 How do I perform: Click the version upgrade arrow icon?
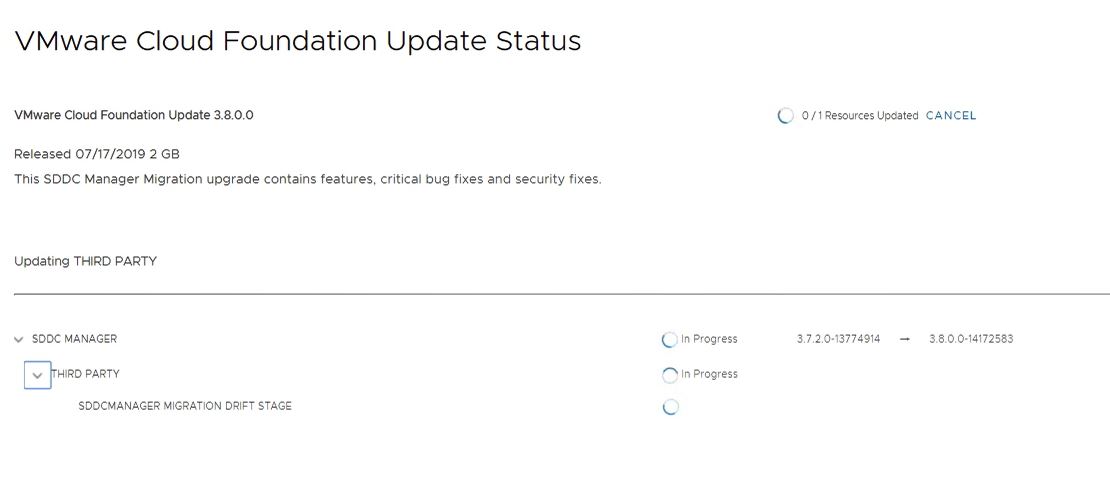(x=905, y=340)
